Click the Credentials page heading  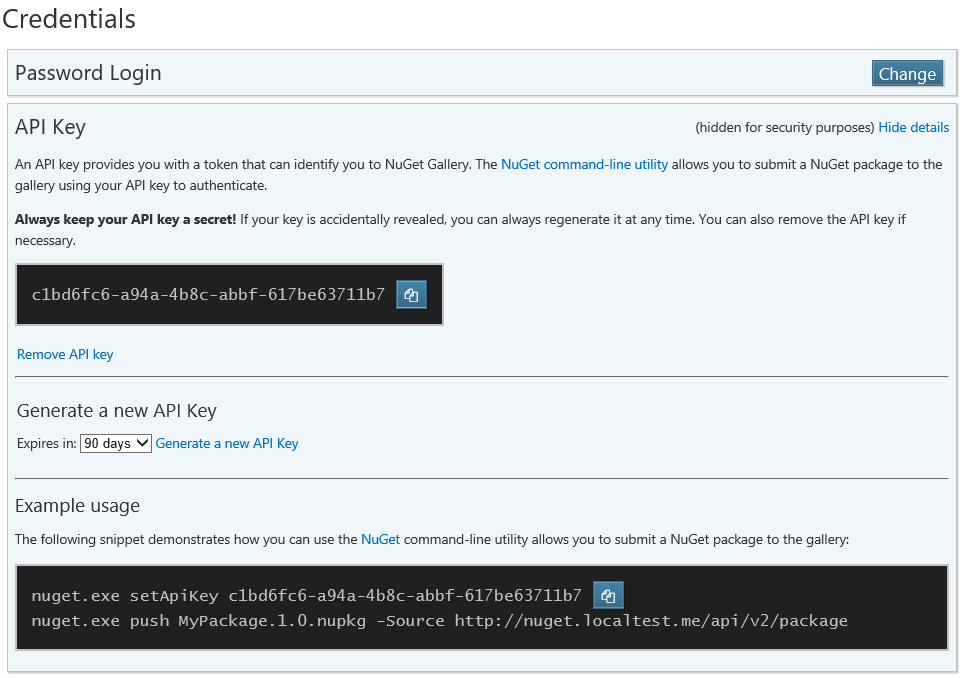pyautogui.click(x=68, y=18)
